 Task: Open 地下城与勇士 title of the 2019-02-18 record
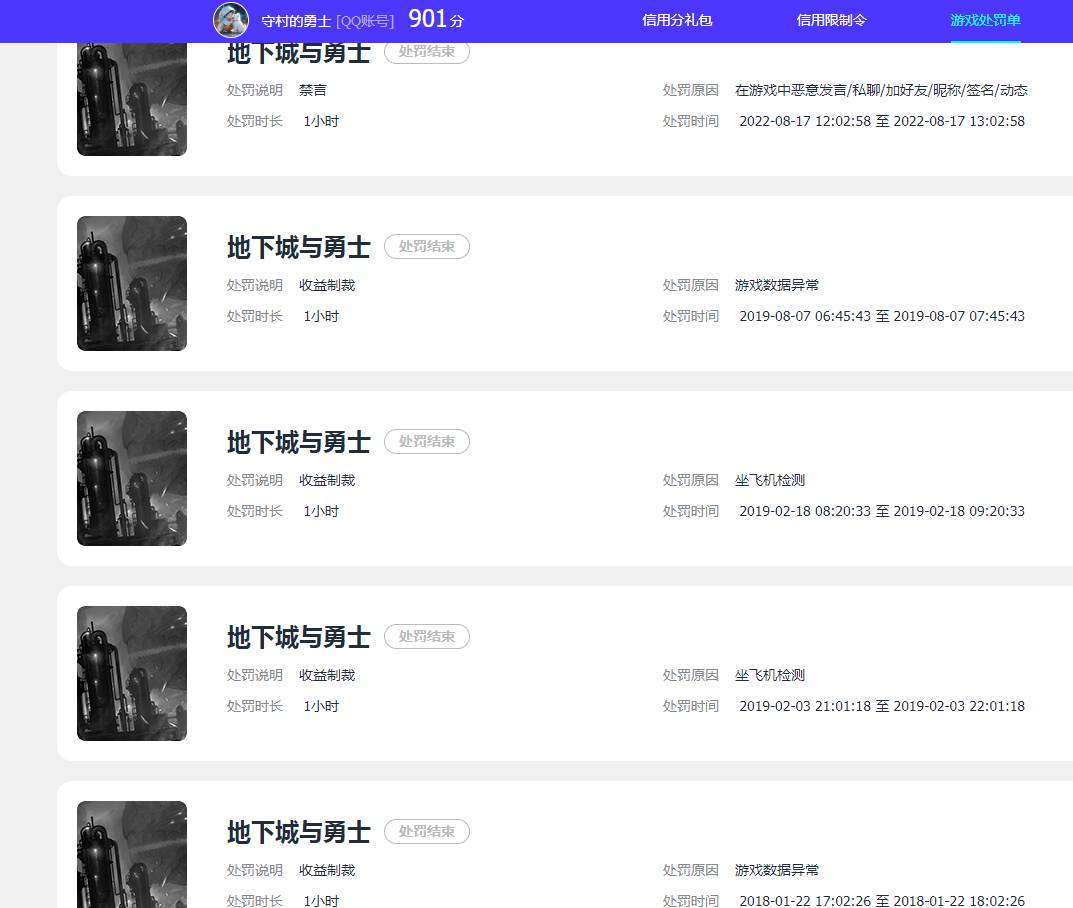coord(298,442)
